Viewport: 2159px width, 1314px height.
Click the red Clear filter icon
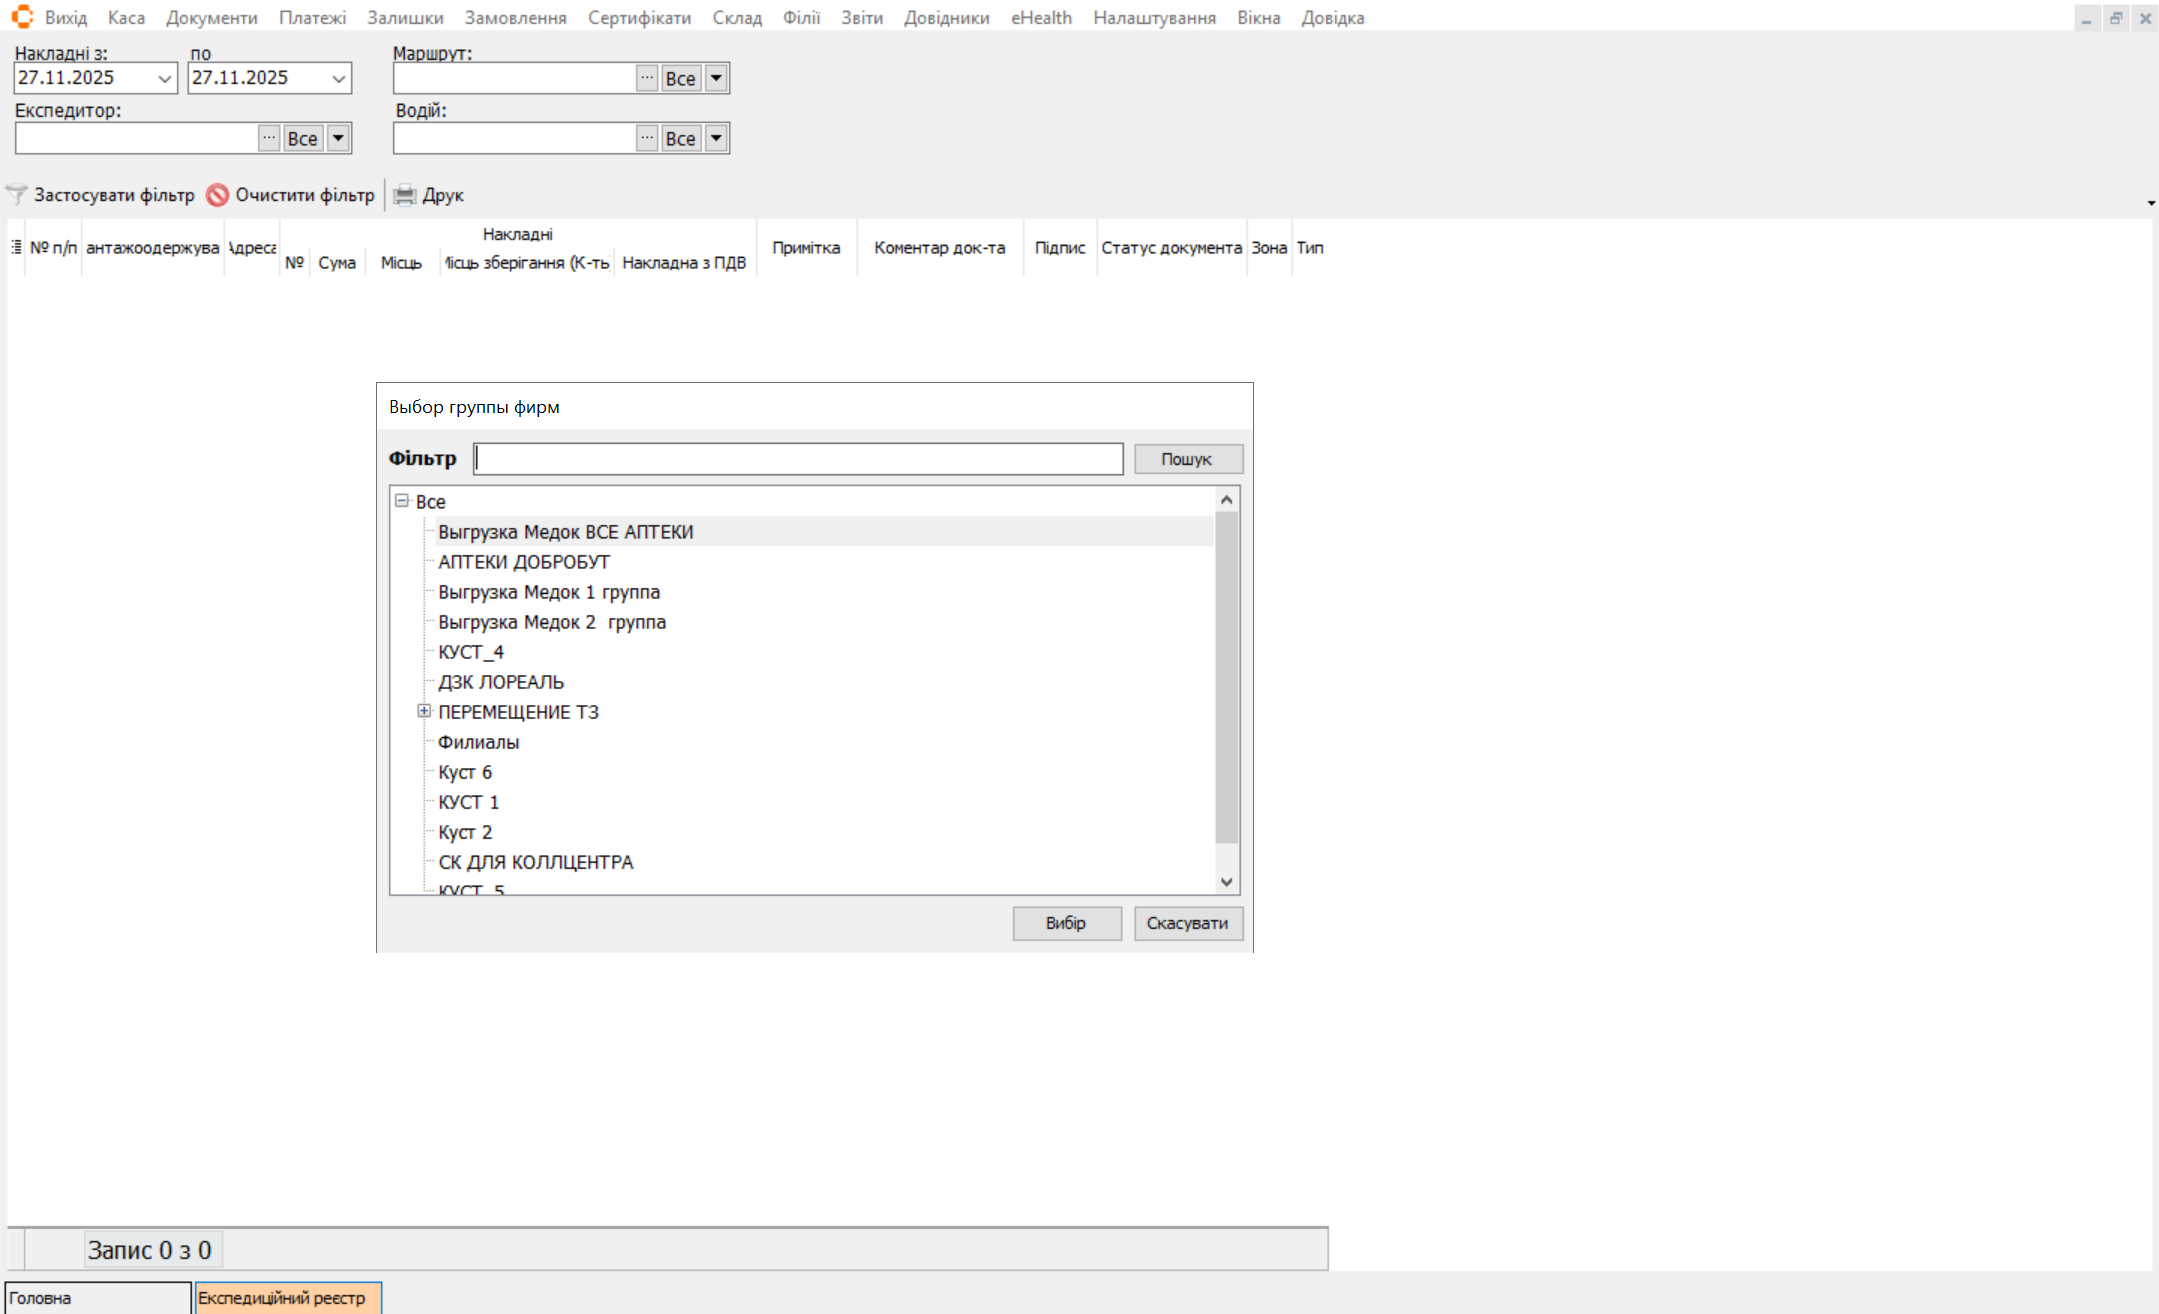(x=217, y=195)
